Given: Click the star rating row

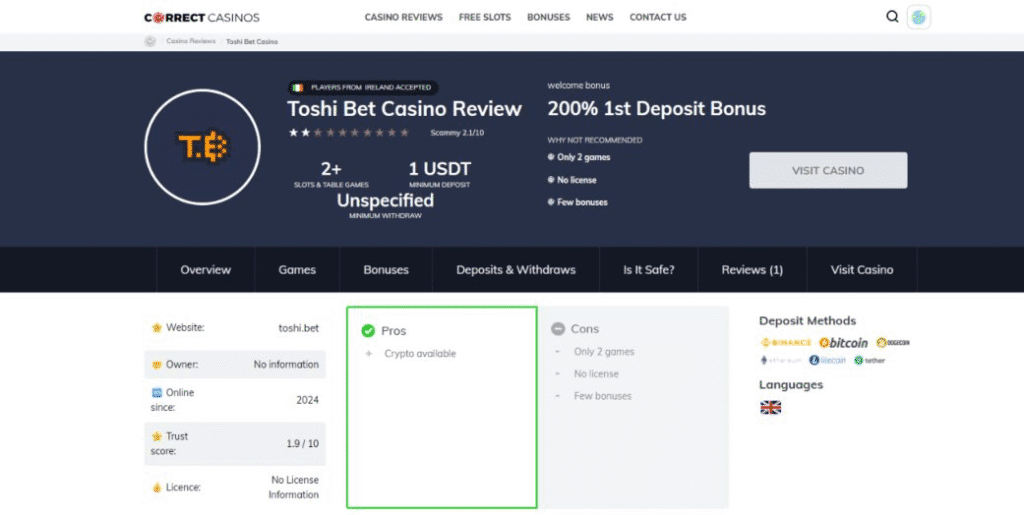Looking at the screenshot, I should pyautogui.click(x=349, y=132).
